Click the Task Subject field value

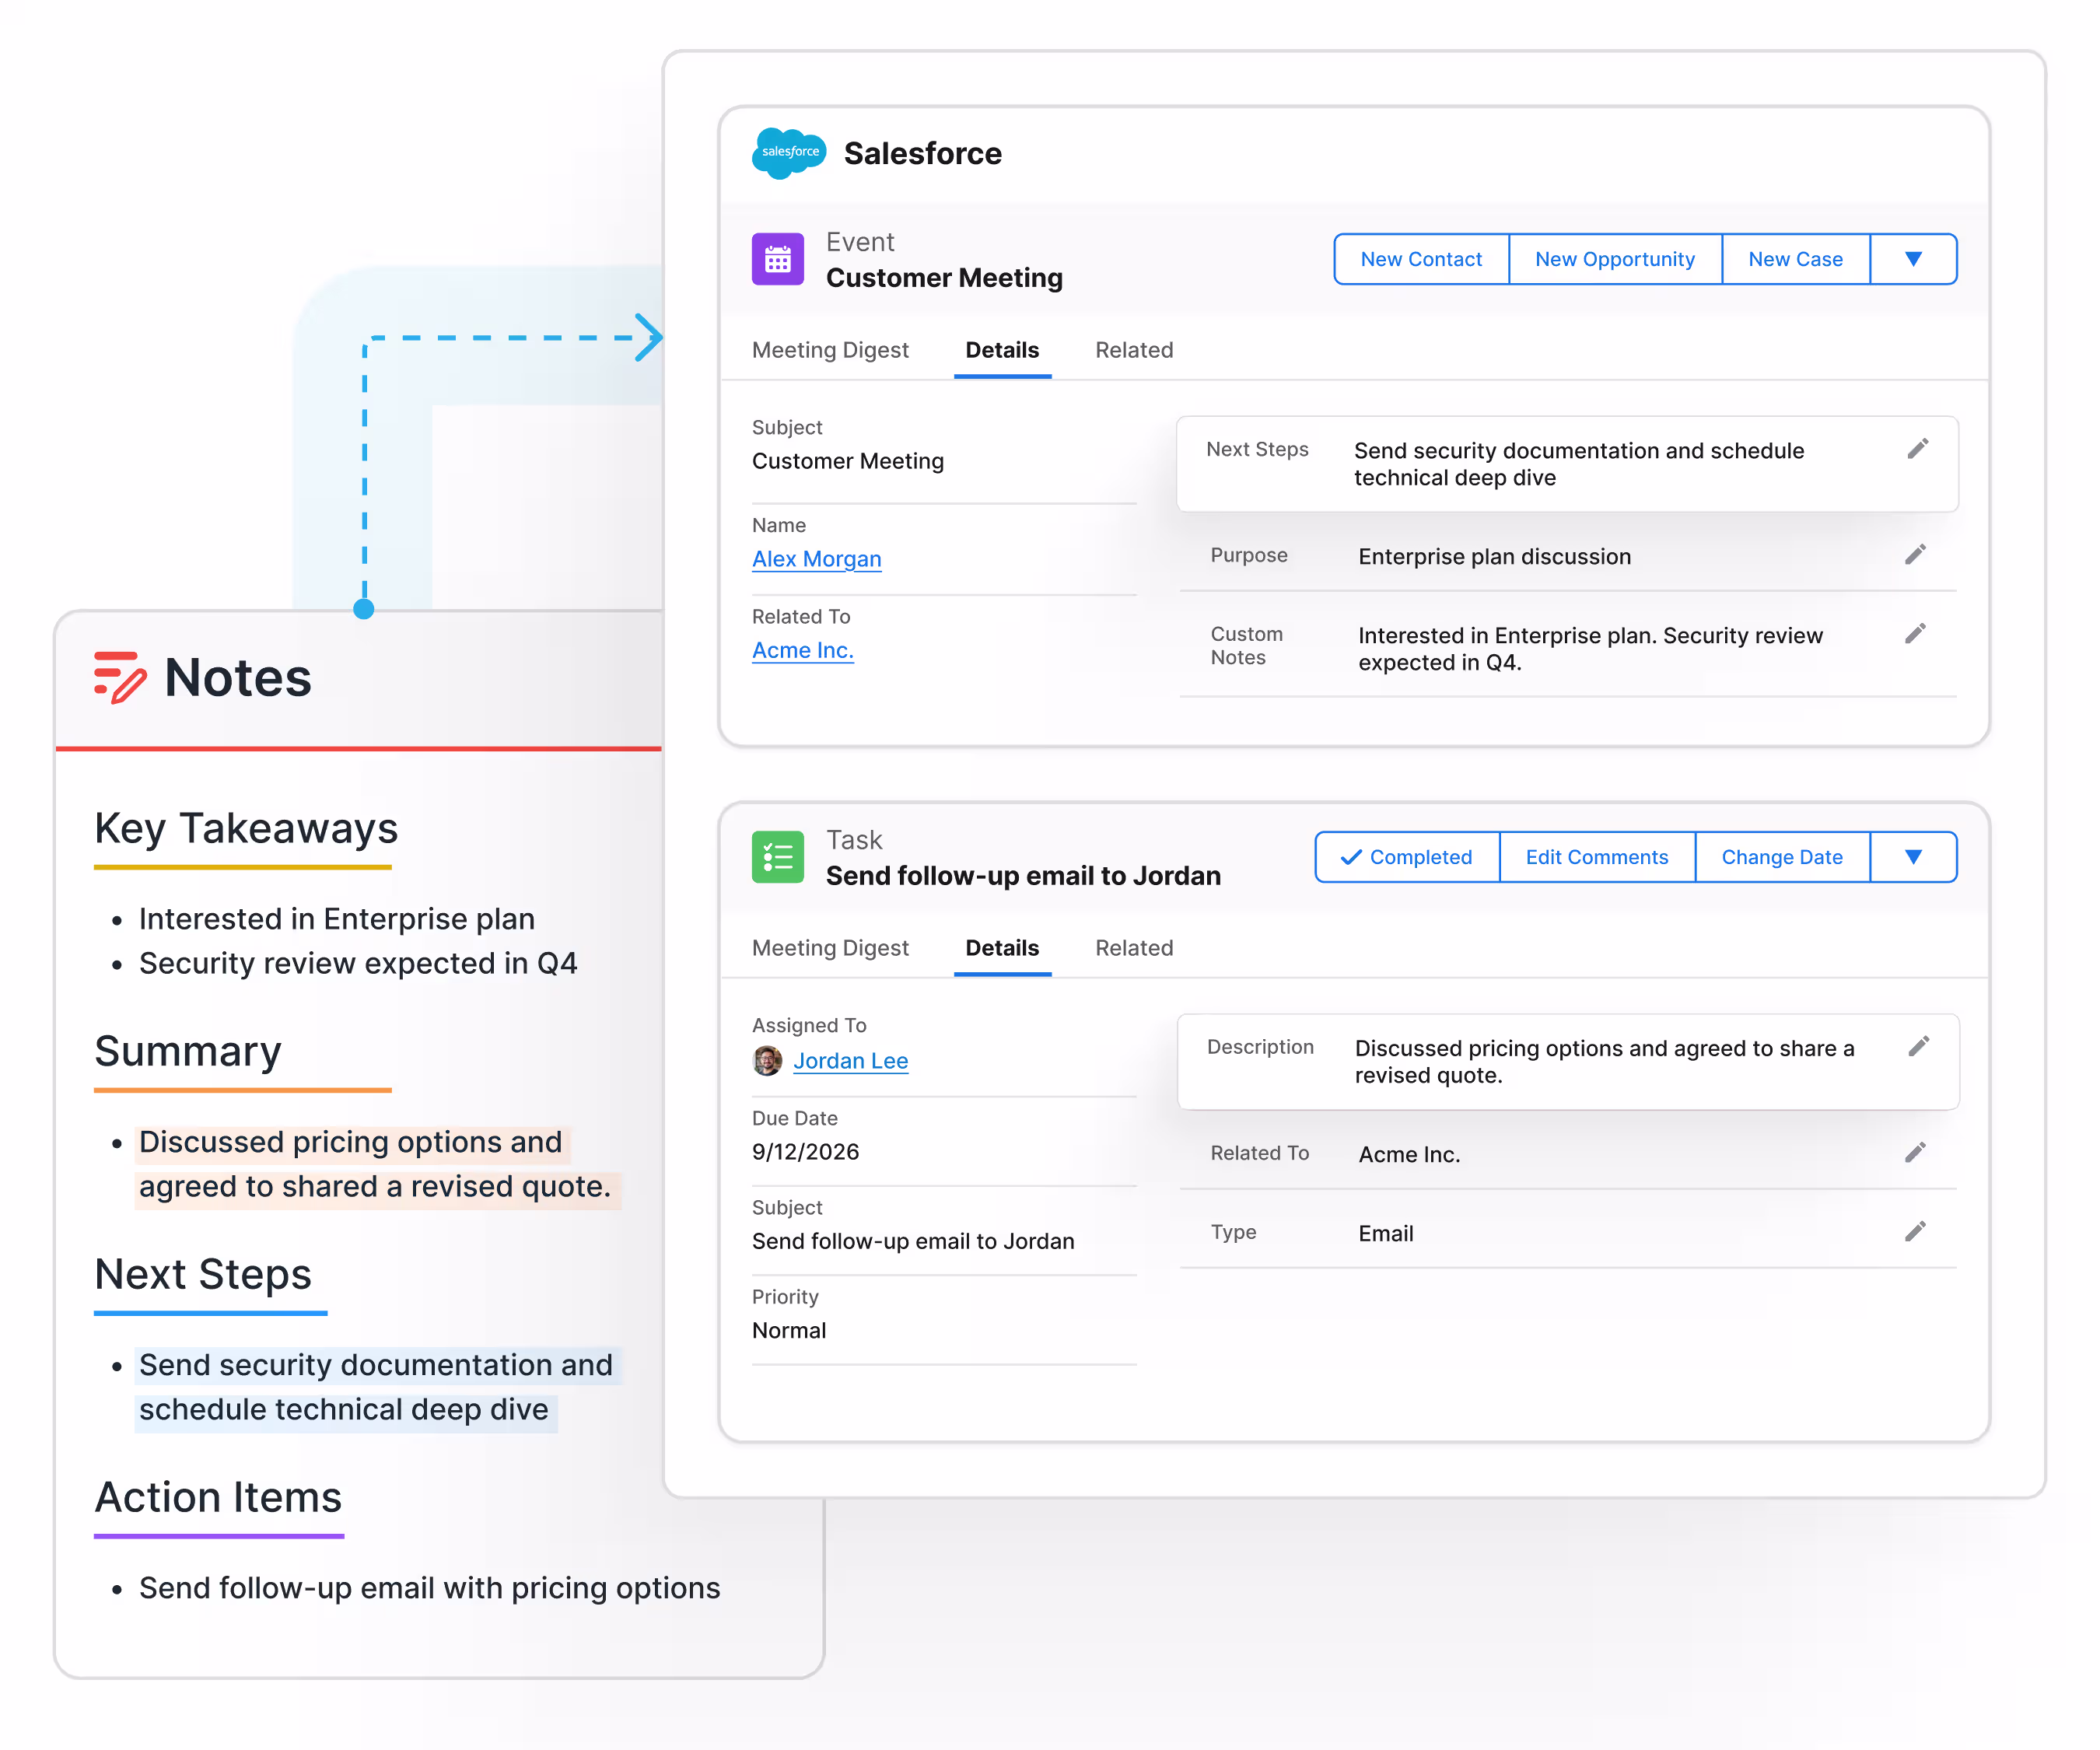tap(913, 1241)
